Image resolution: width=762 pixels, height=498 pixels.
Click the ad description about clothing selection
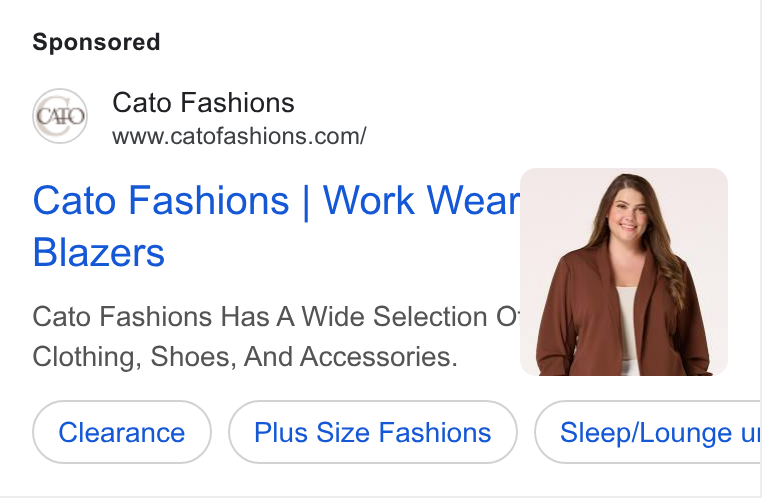pos(276,337)
